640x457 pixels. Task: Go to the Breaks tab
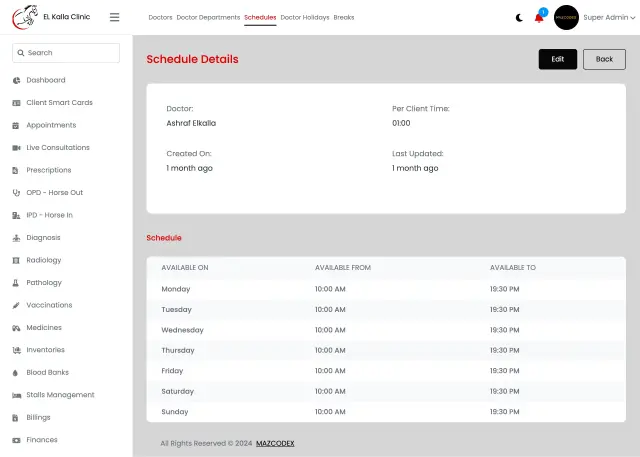[344, 18]
